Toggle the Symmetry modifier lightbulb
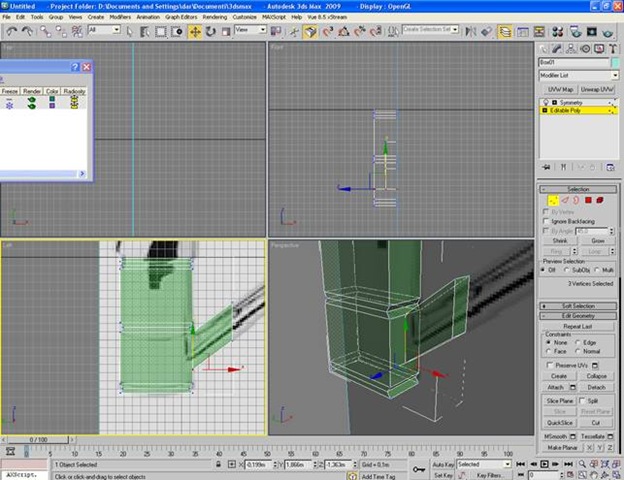This screenshot has height=480, width=624. pyautogui.click(x=544, y=102)
